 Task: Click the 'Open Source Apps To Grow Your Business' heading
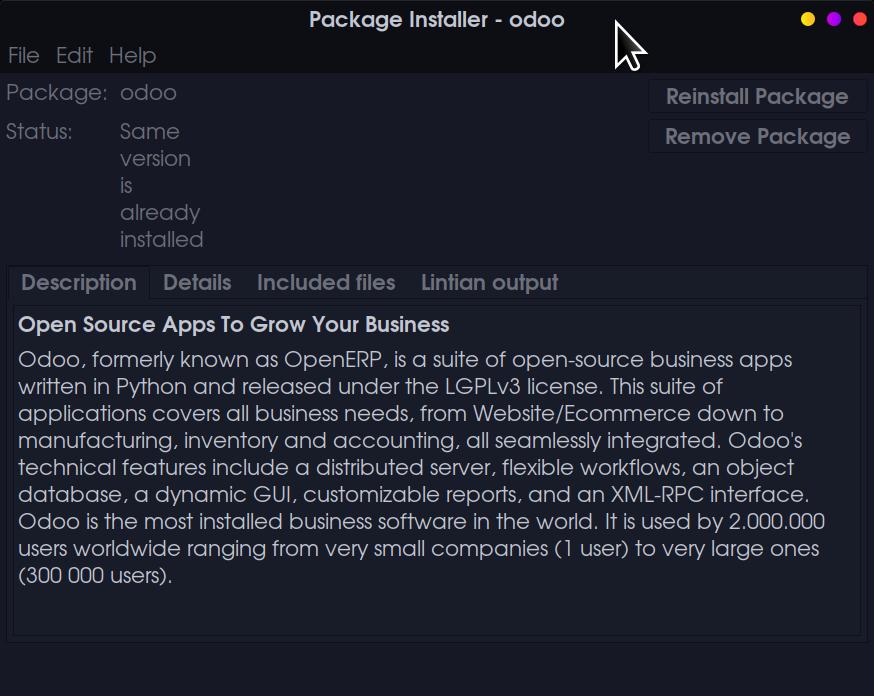(x=234, y=325)
